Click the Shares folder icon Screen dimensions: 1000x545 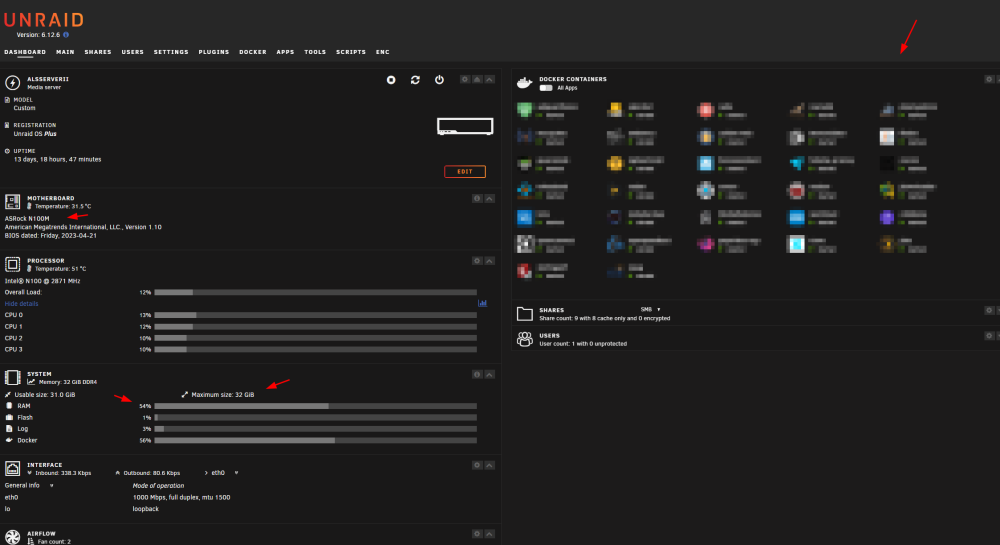click(x=524, y=314)
